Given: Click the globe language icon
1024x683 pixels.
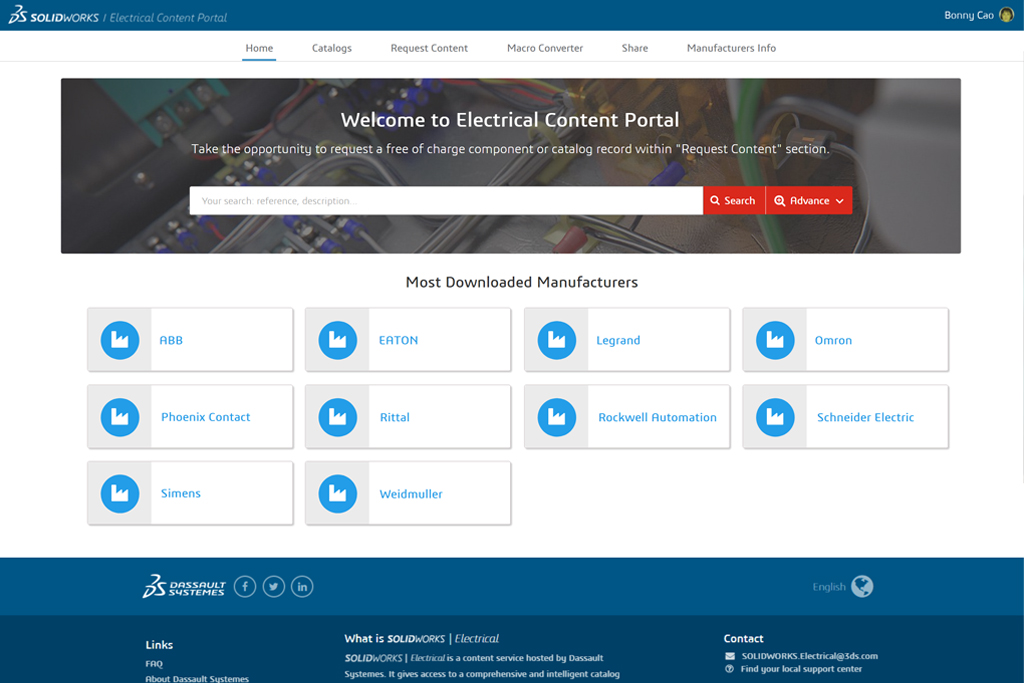Looking at the screenshot, I should pyautogui.click(x=862, y=586).
